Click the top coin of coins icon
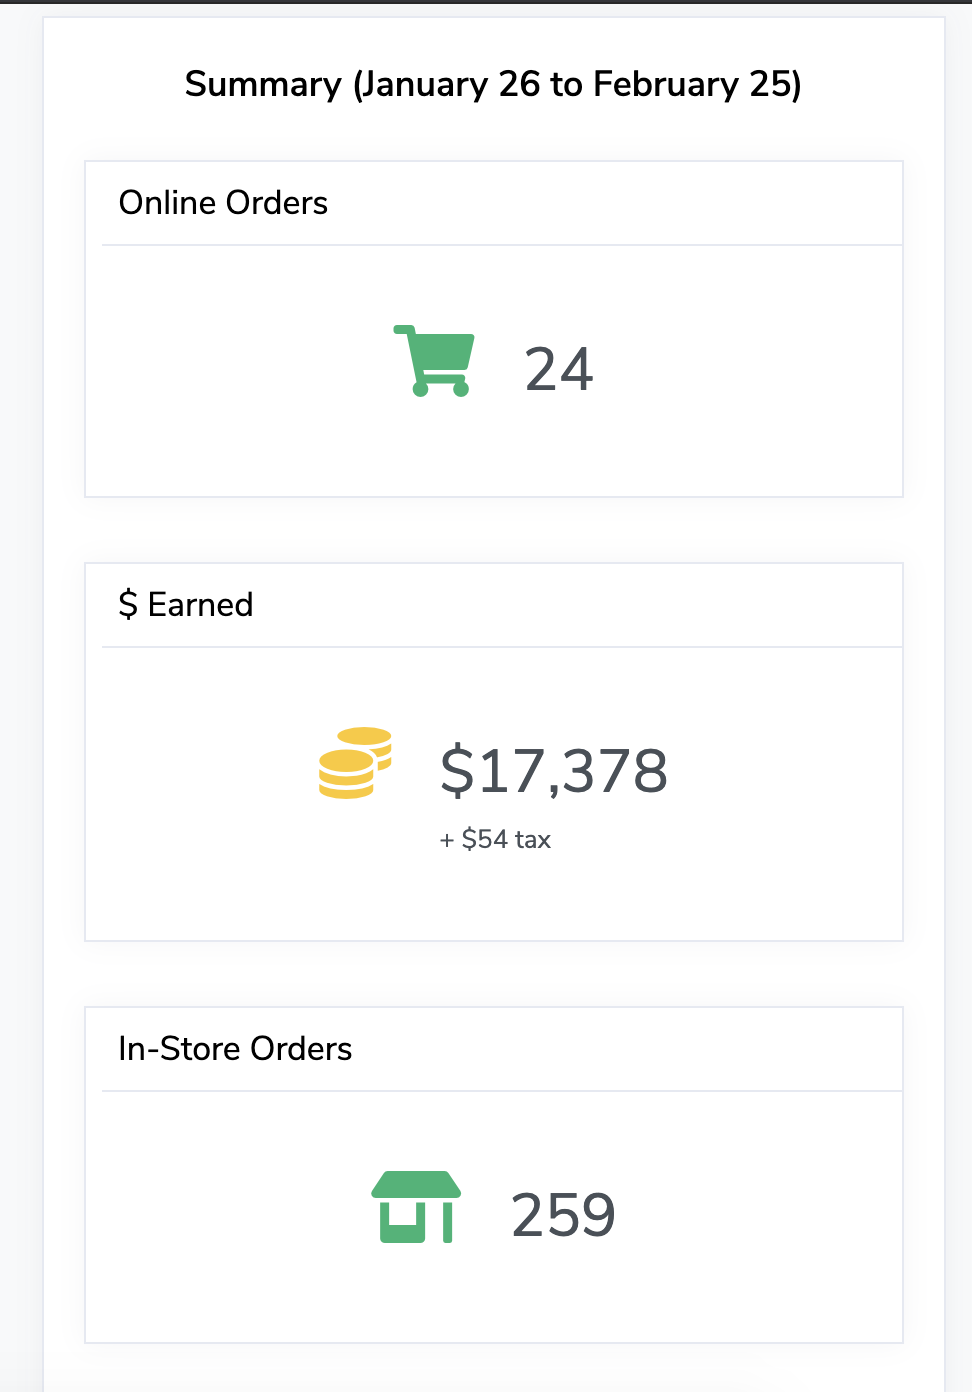 [x=365, y=737]
